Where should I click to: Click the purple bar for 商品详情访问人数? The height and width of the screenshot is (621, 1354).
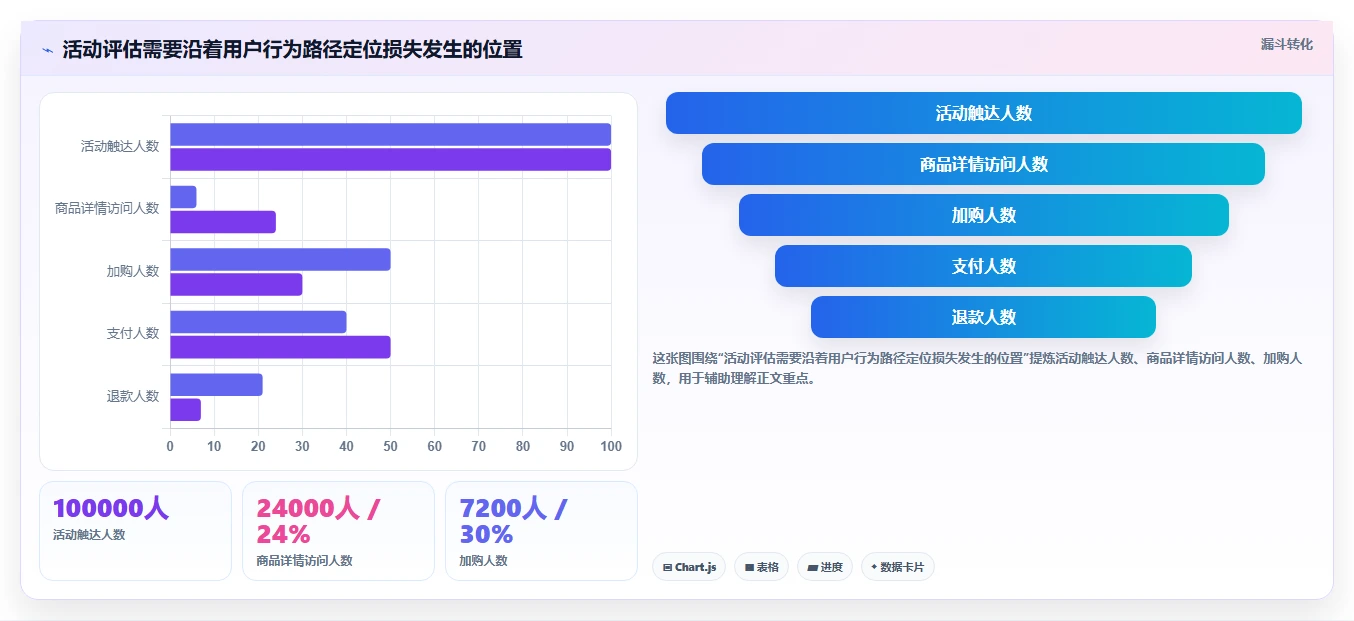click(223, 222)
